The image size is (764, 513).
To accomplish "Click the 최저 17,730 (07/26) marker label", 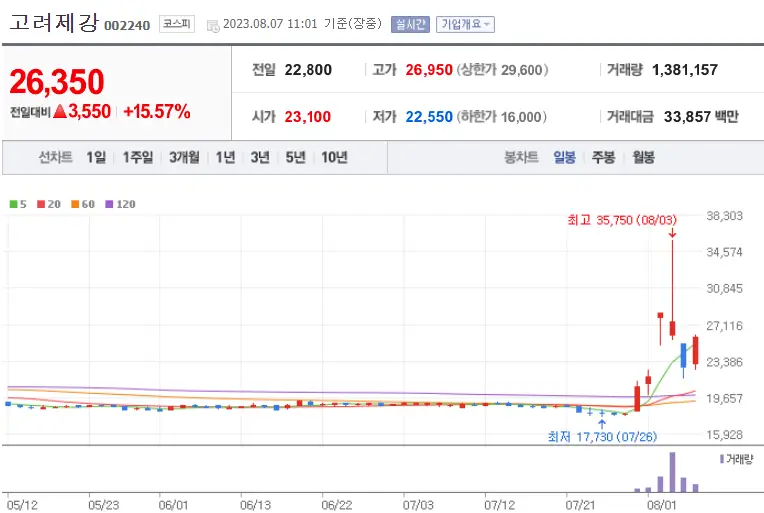I will click(x=602, y=437).
